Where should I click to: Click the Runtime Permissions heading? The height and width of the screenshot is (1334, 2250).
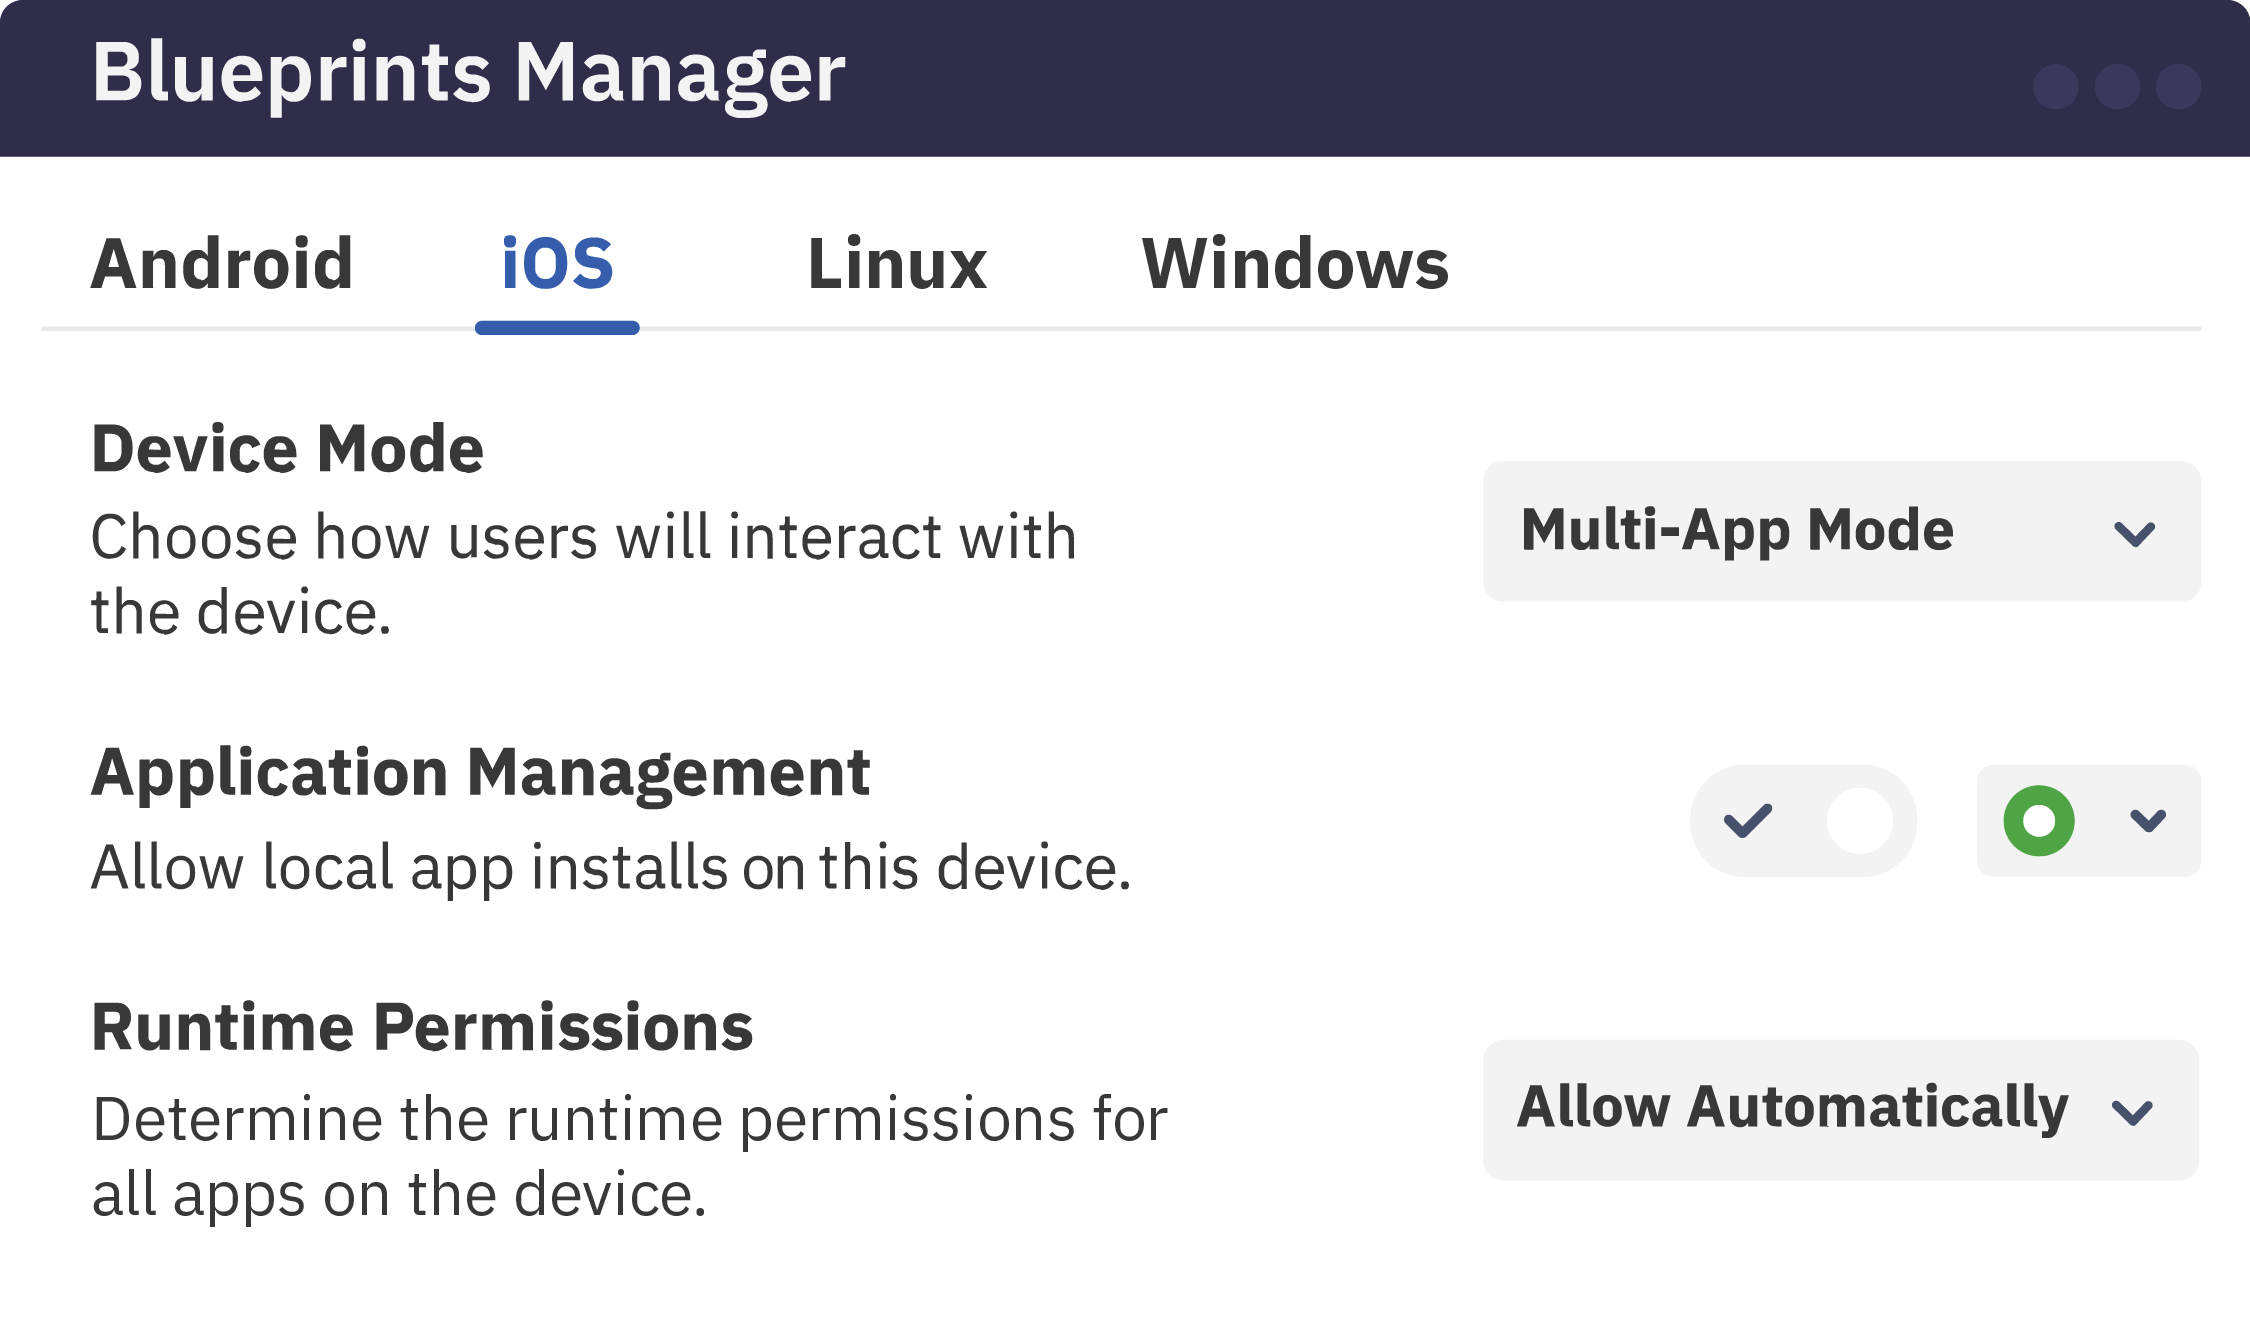click(422, 1028)
